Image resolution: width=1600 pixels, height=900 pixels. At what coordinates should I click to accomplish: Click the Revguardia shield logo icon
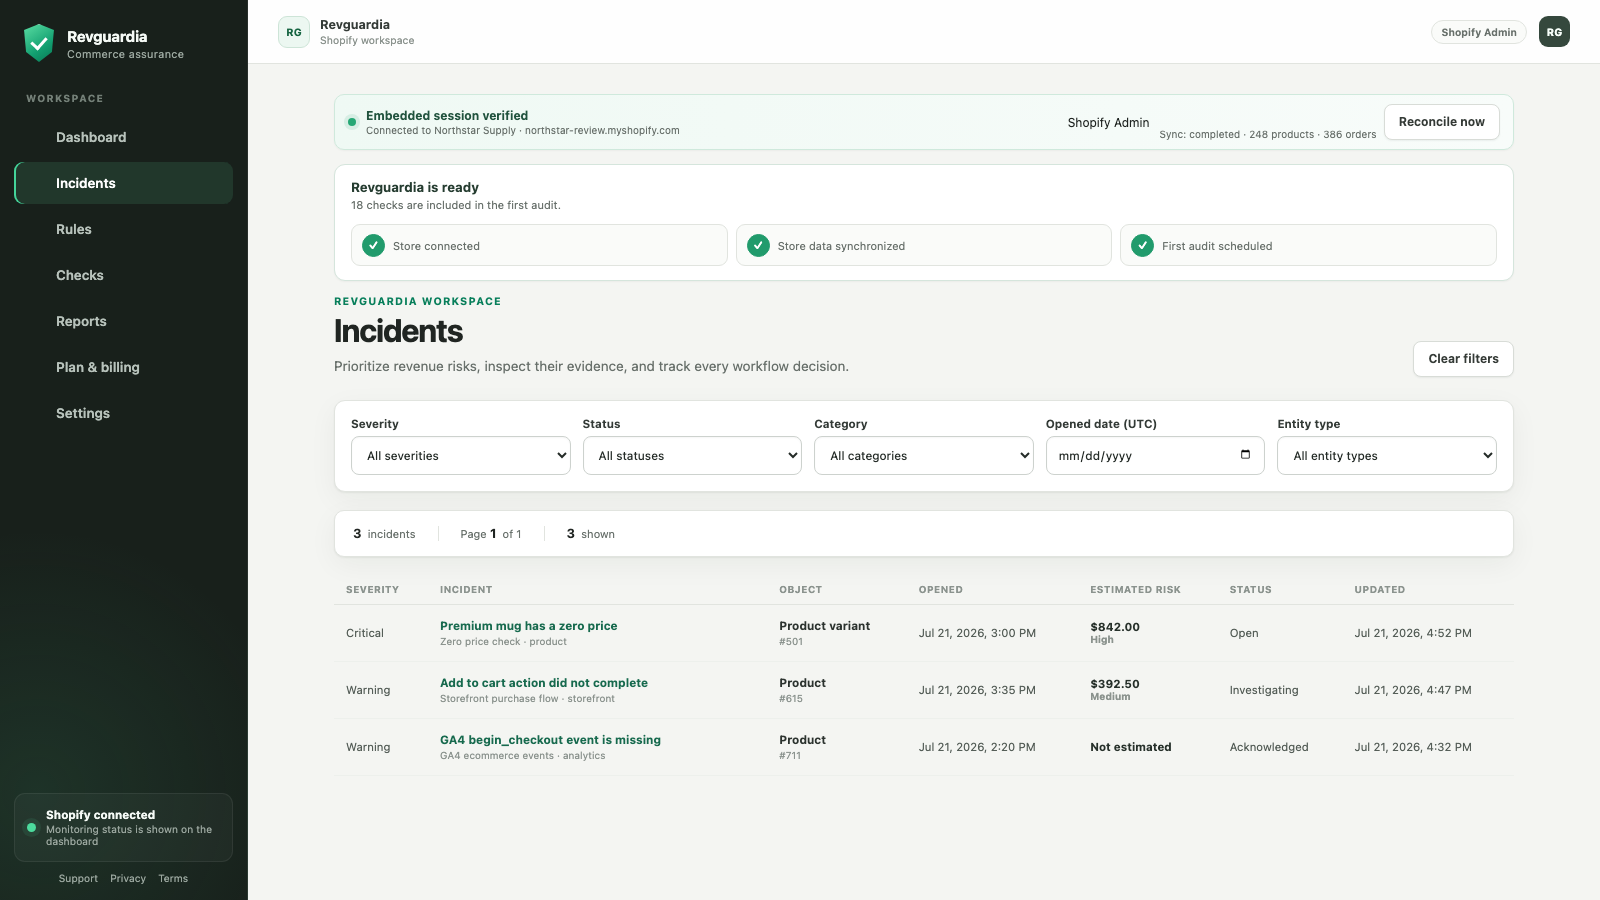click(39, 43)
